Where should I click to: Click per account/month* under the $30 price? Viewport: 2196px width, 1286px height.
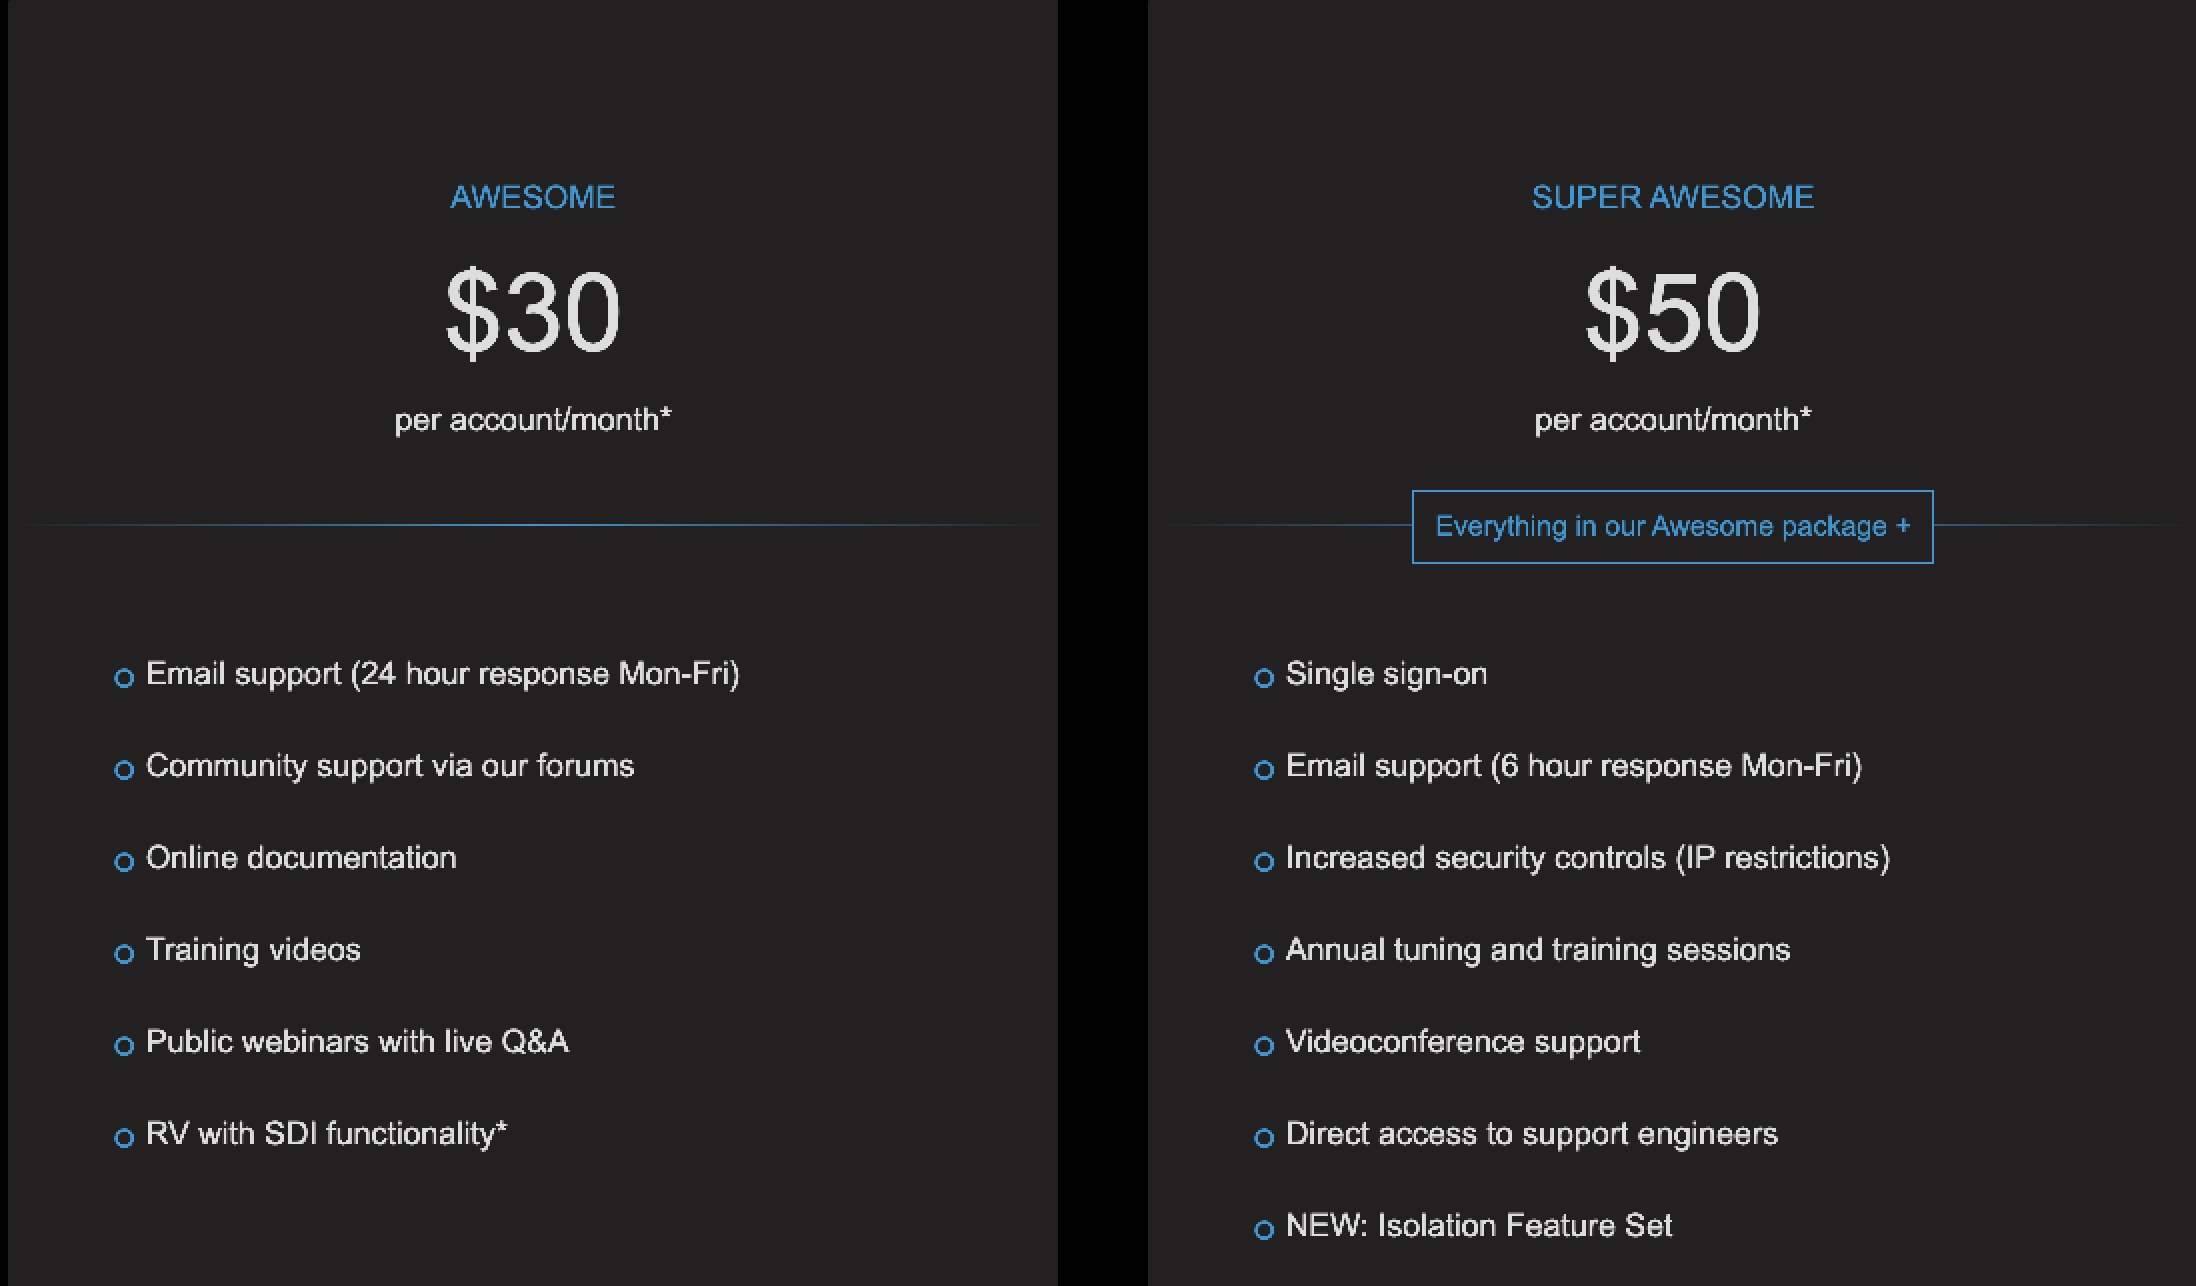coord(533,420)
